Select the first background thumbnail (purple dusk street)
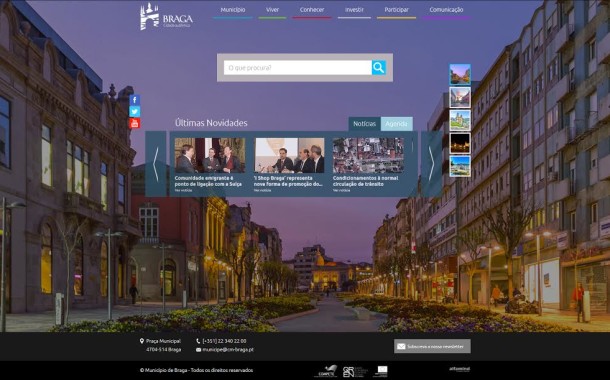 (460, 74)
